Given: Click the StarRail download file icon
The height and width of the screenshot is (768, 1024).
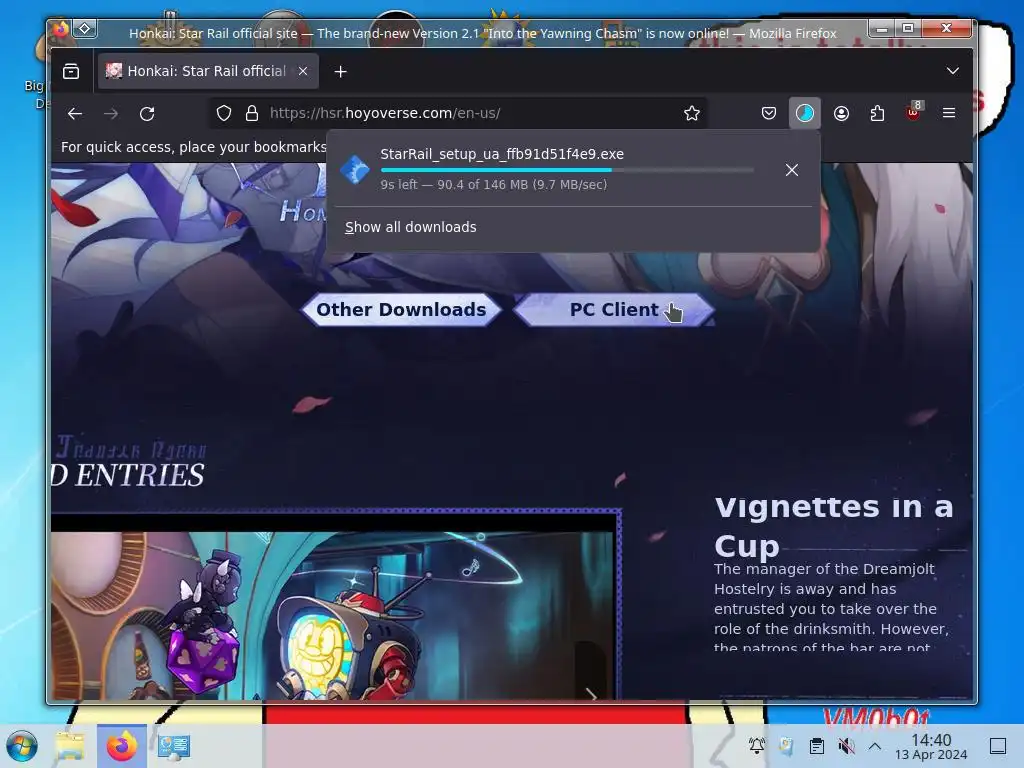Looking at the screenshot, I should pos(355,170).
